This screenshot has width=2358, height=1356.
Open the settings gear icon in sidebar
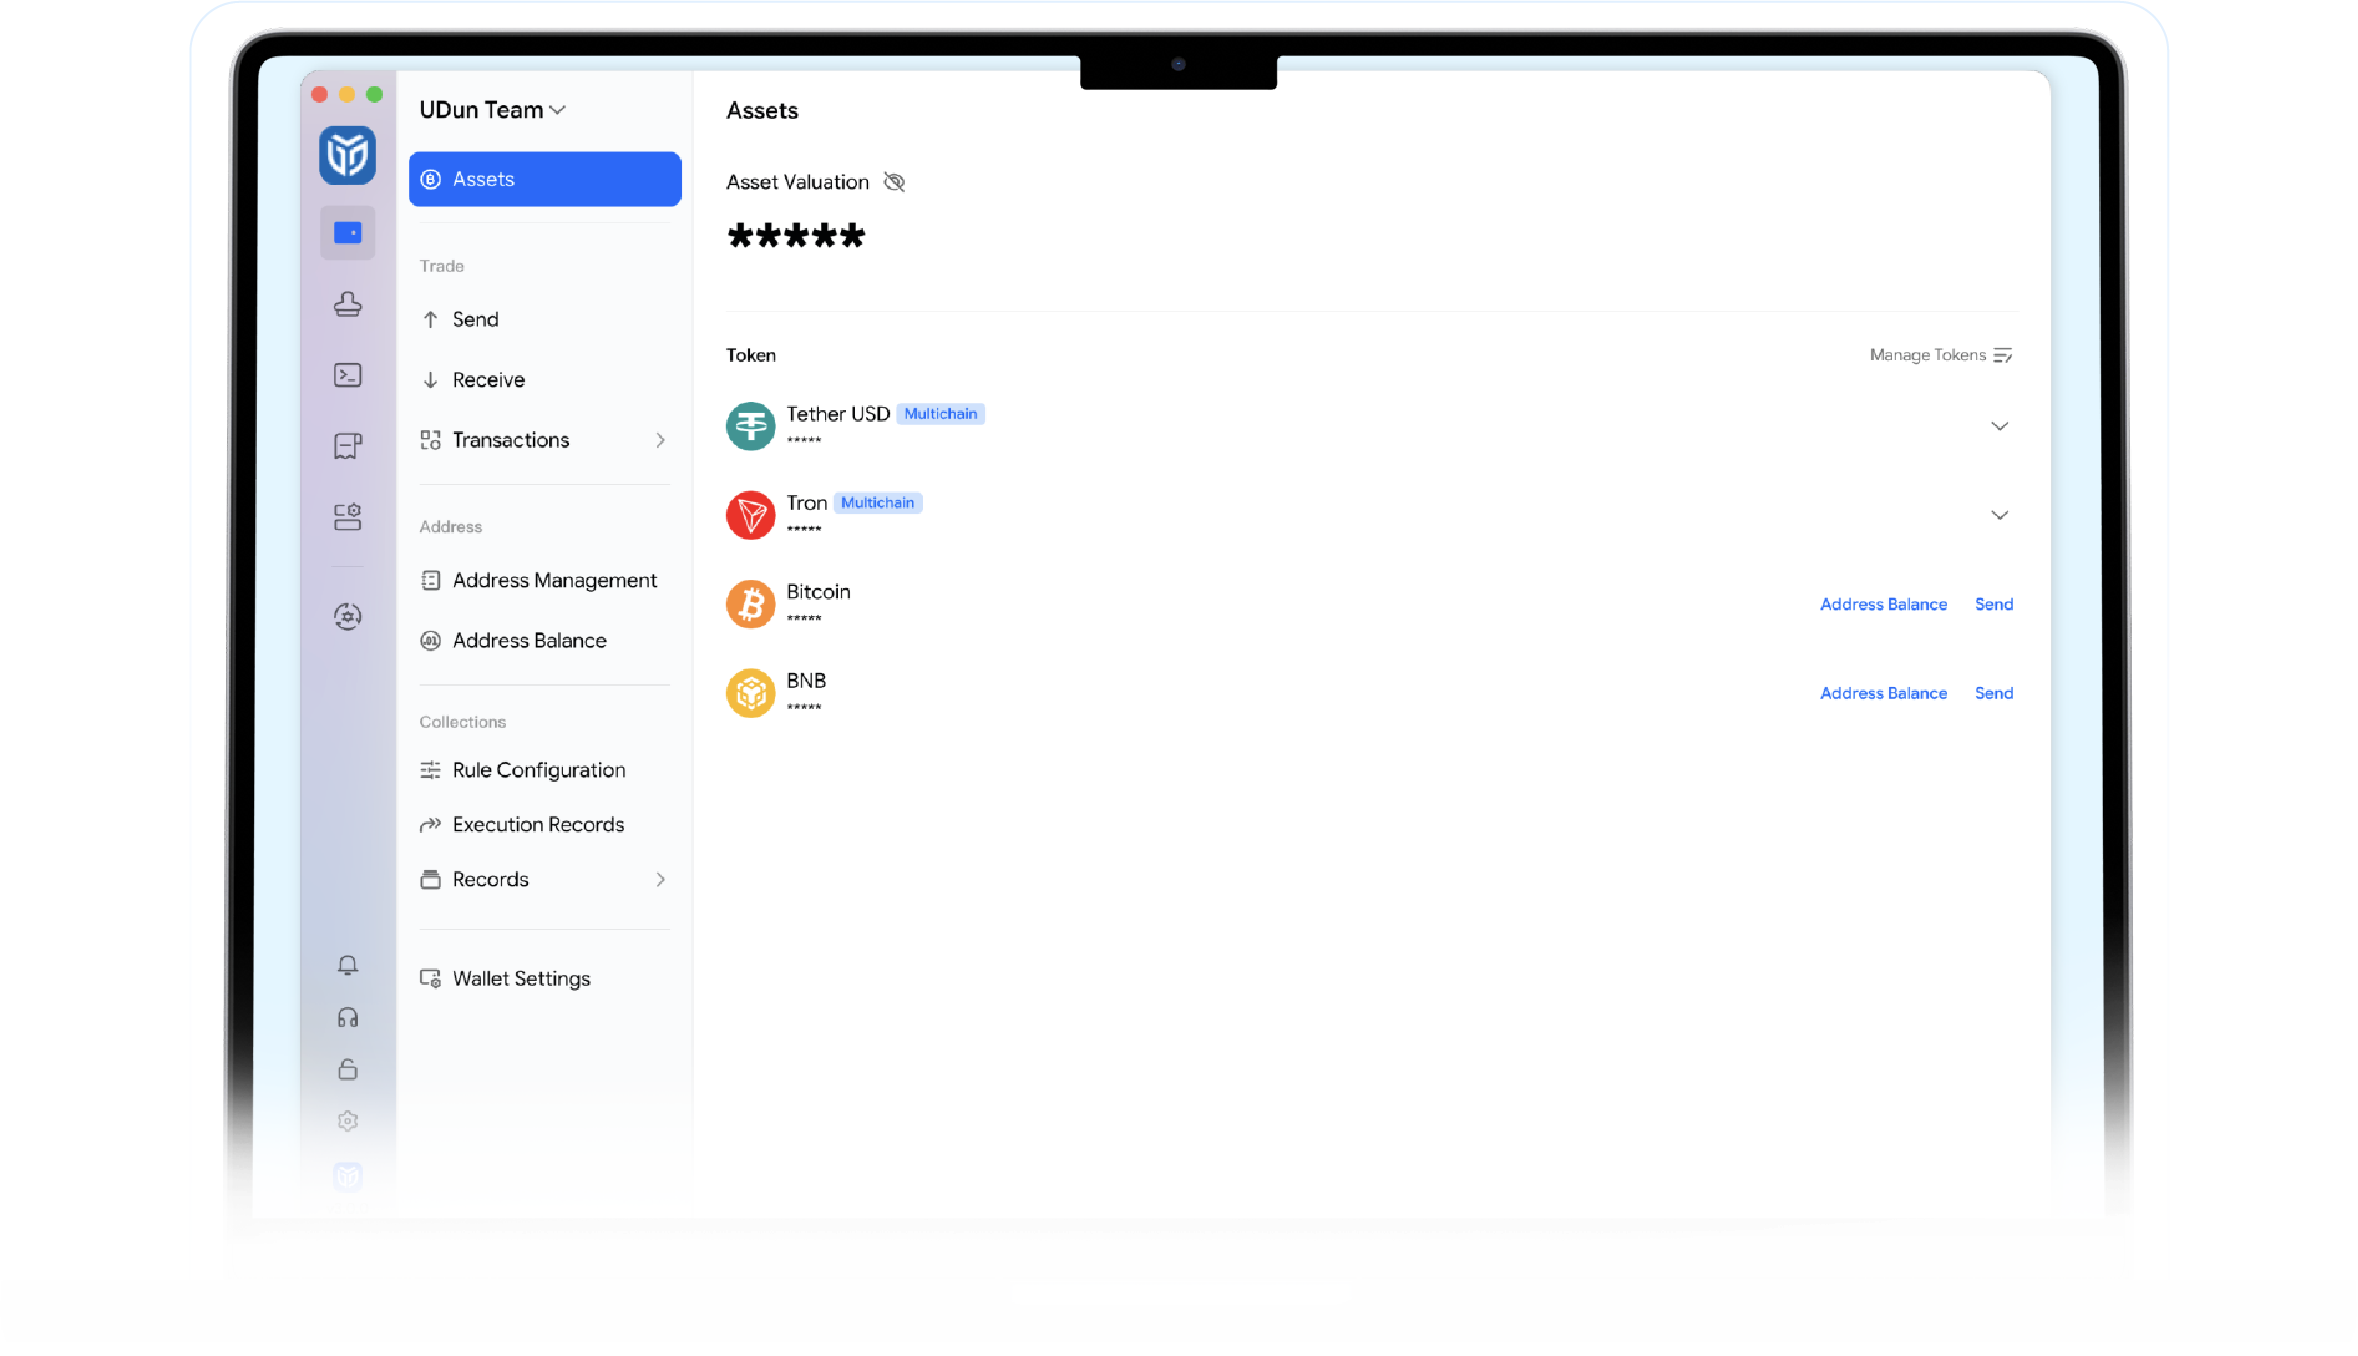tap(347, 1121)
